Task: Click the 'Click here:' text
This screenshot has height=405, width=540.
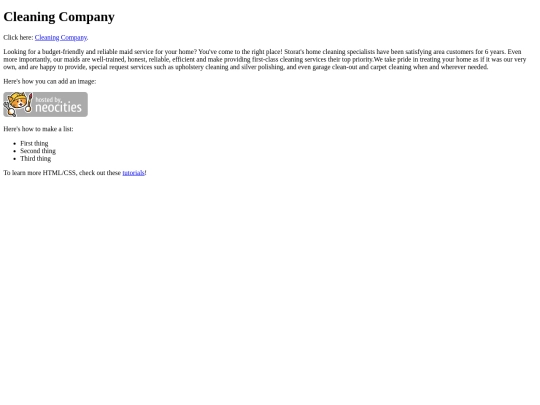Action: (18, 38)
